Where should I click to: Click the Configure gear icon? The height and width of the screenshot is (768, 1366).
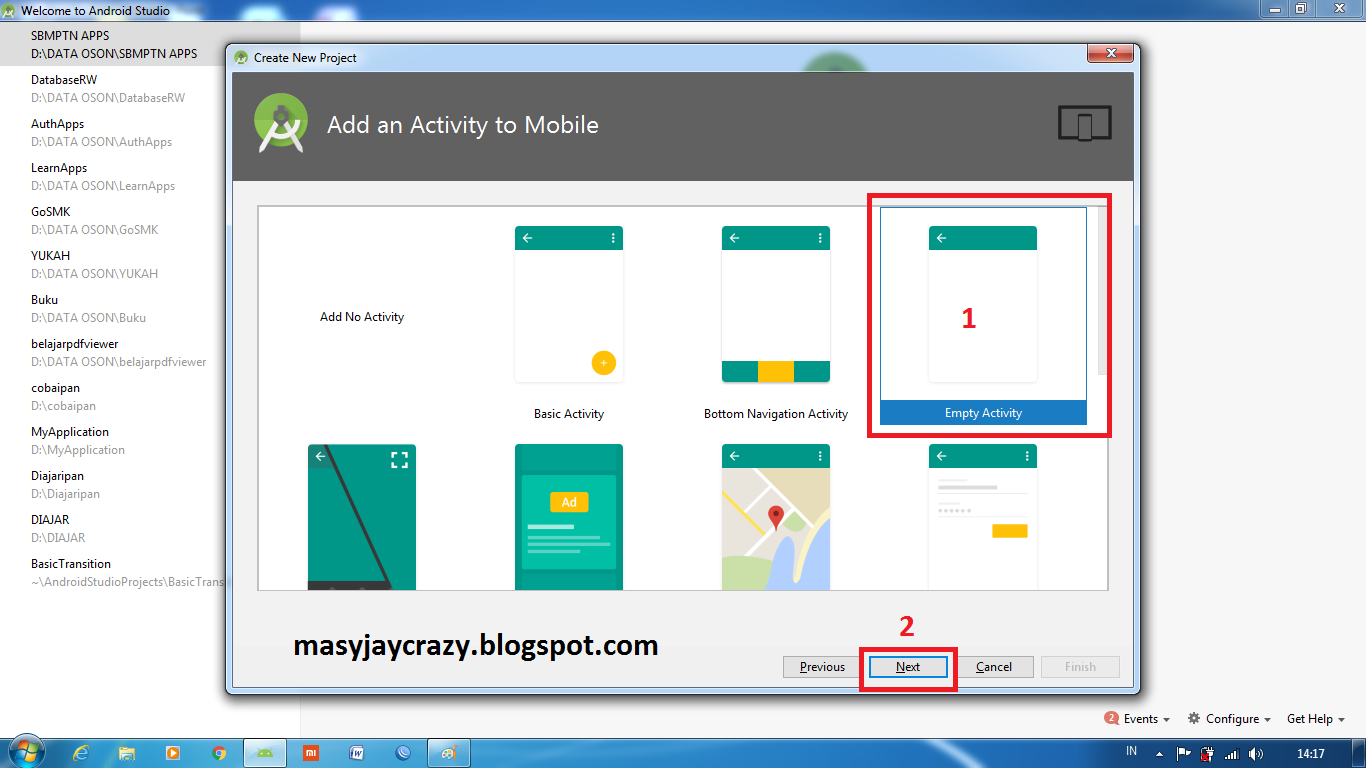click(x=1194, y=719)
